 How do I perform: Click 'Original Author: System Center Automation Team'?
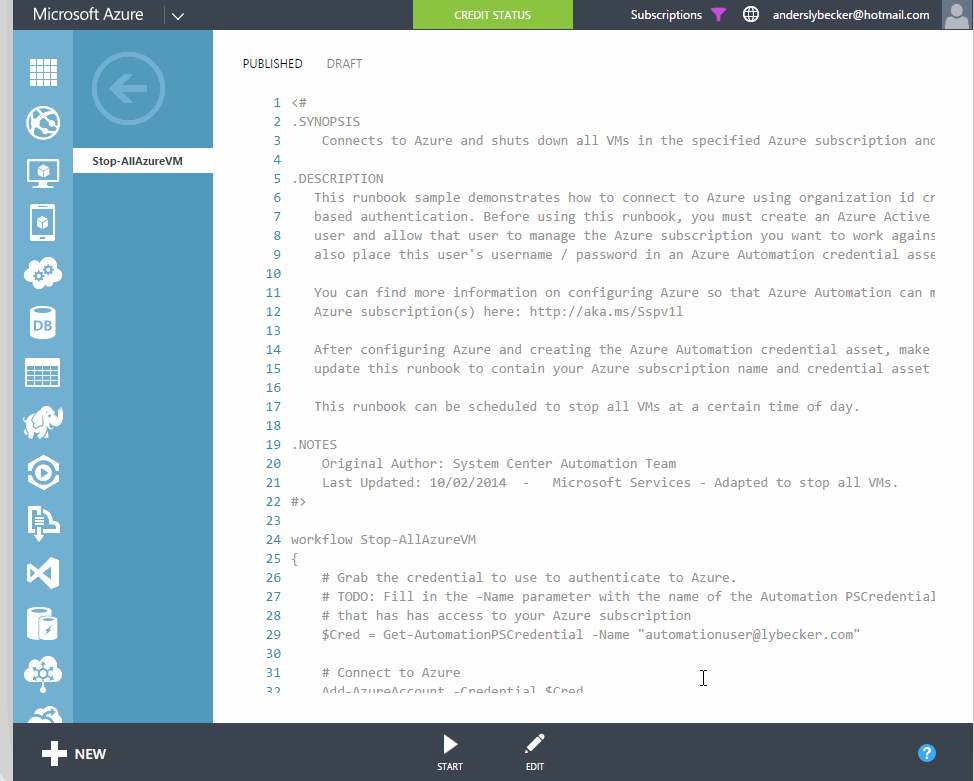pyautogui.click(x=499, y=464)
